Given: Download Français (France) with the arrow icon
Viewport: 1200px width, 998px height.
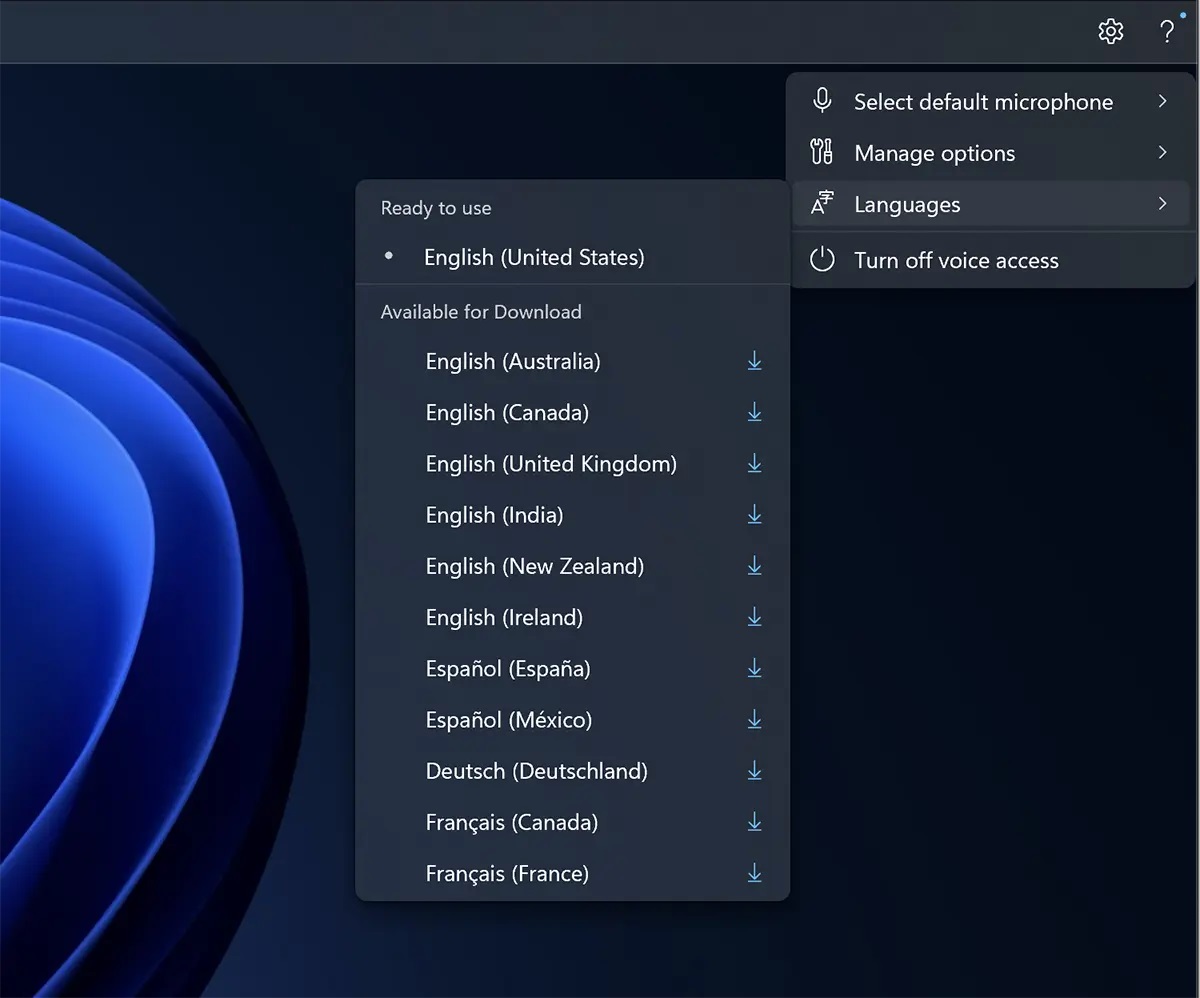Looking at the screenshot, I should 754,873.
